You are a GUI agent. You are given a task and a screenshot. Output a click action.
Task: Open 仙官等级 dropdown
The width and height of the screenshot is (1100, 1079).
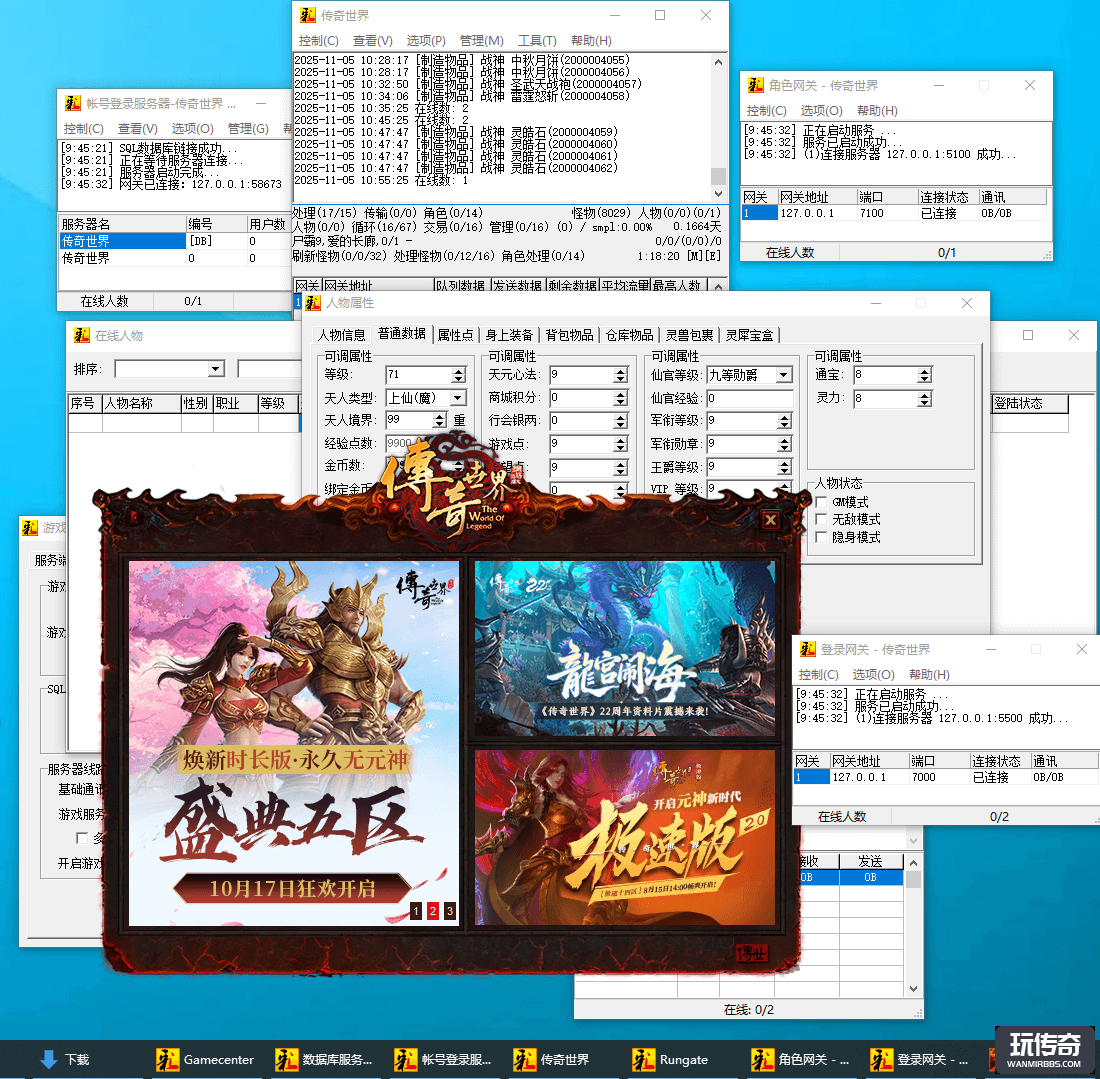(784, 375)
